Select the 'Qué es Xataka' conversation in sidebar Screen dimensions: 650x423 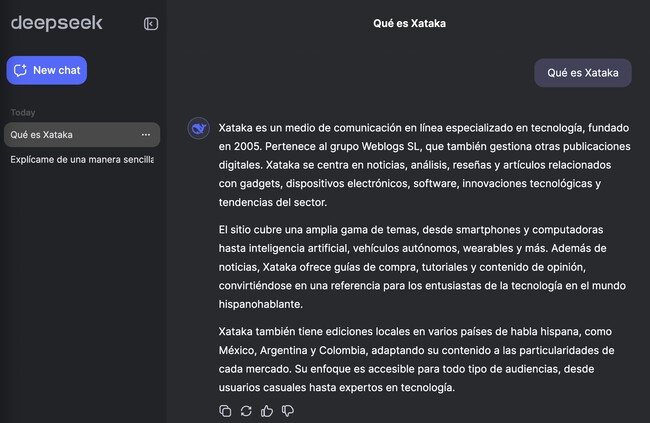60,135
